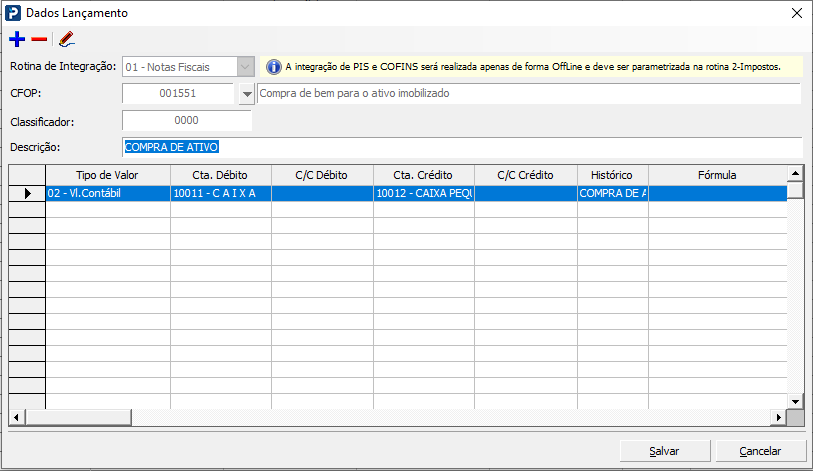Click the Fórmula column header
Screen dimensions: 813x471
pos(718,175)
